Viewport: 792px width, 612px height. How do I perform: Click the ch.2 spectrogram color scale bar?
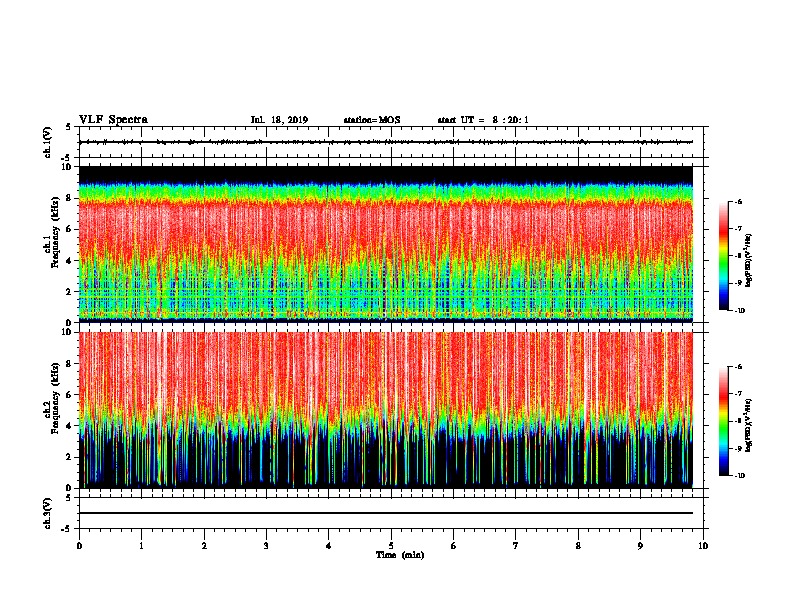tap(724, 421)
